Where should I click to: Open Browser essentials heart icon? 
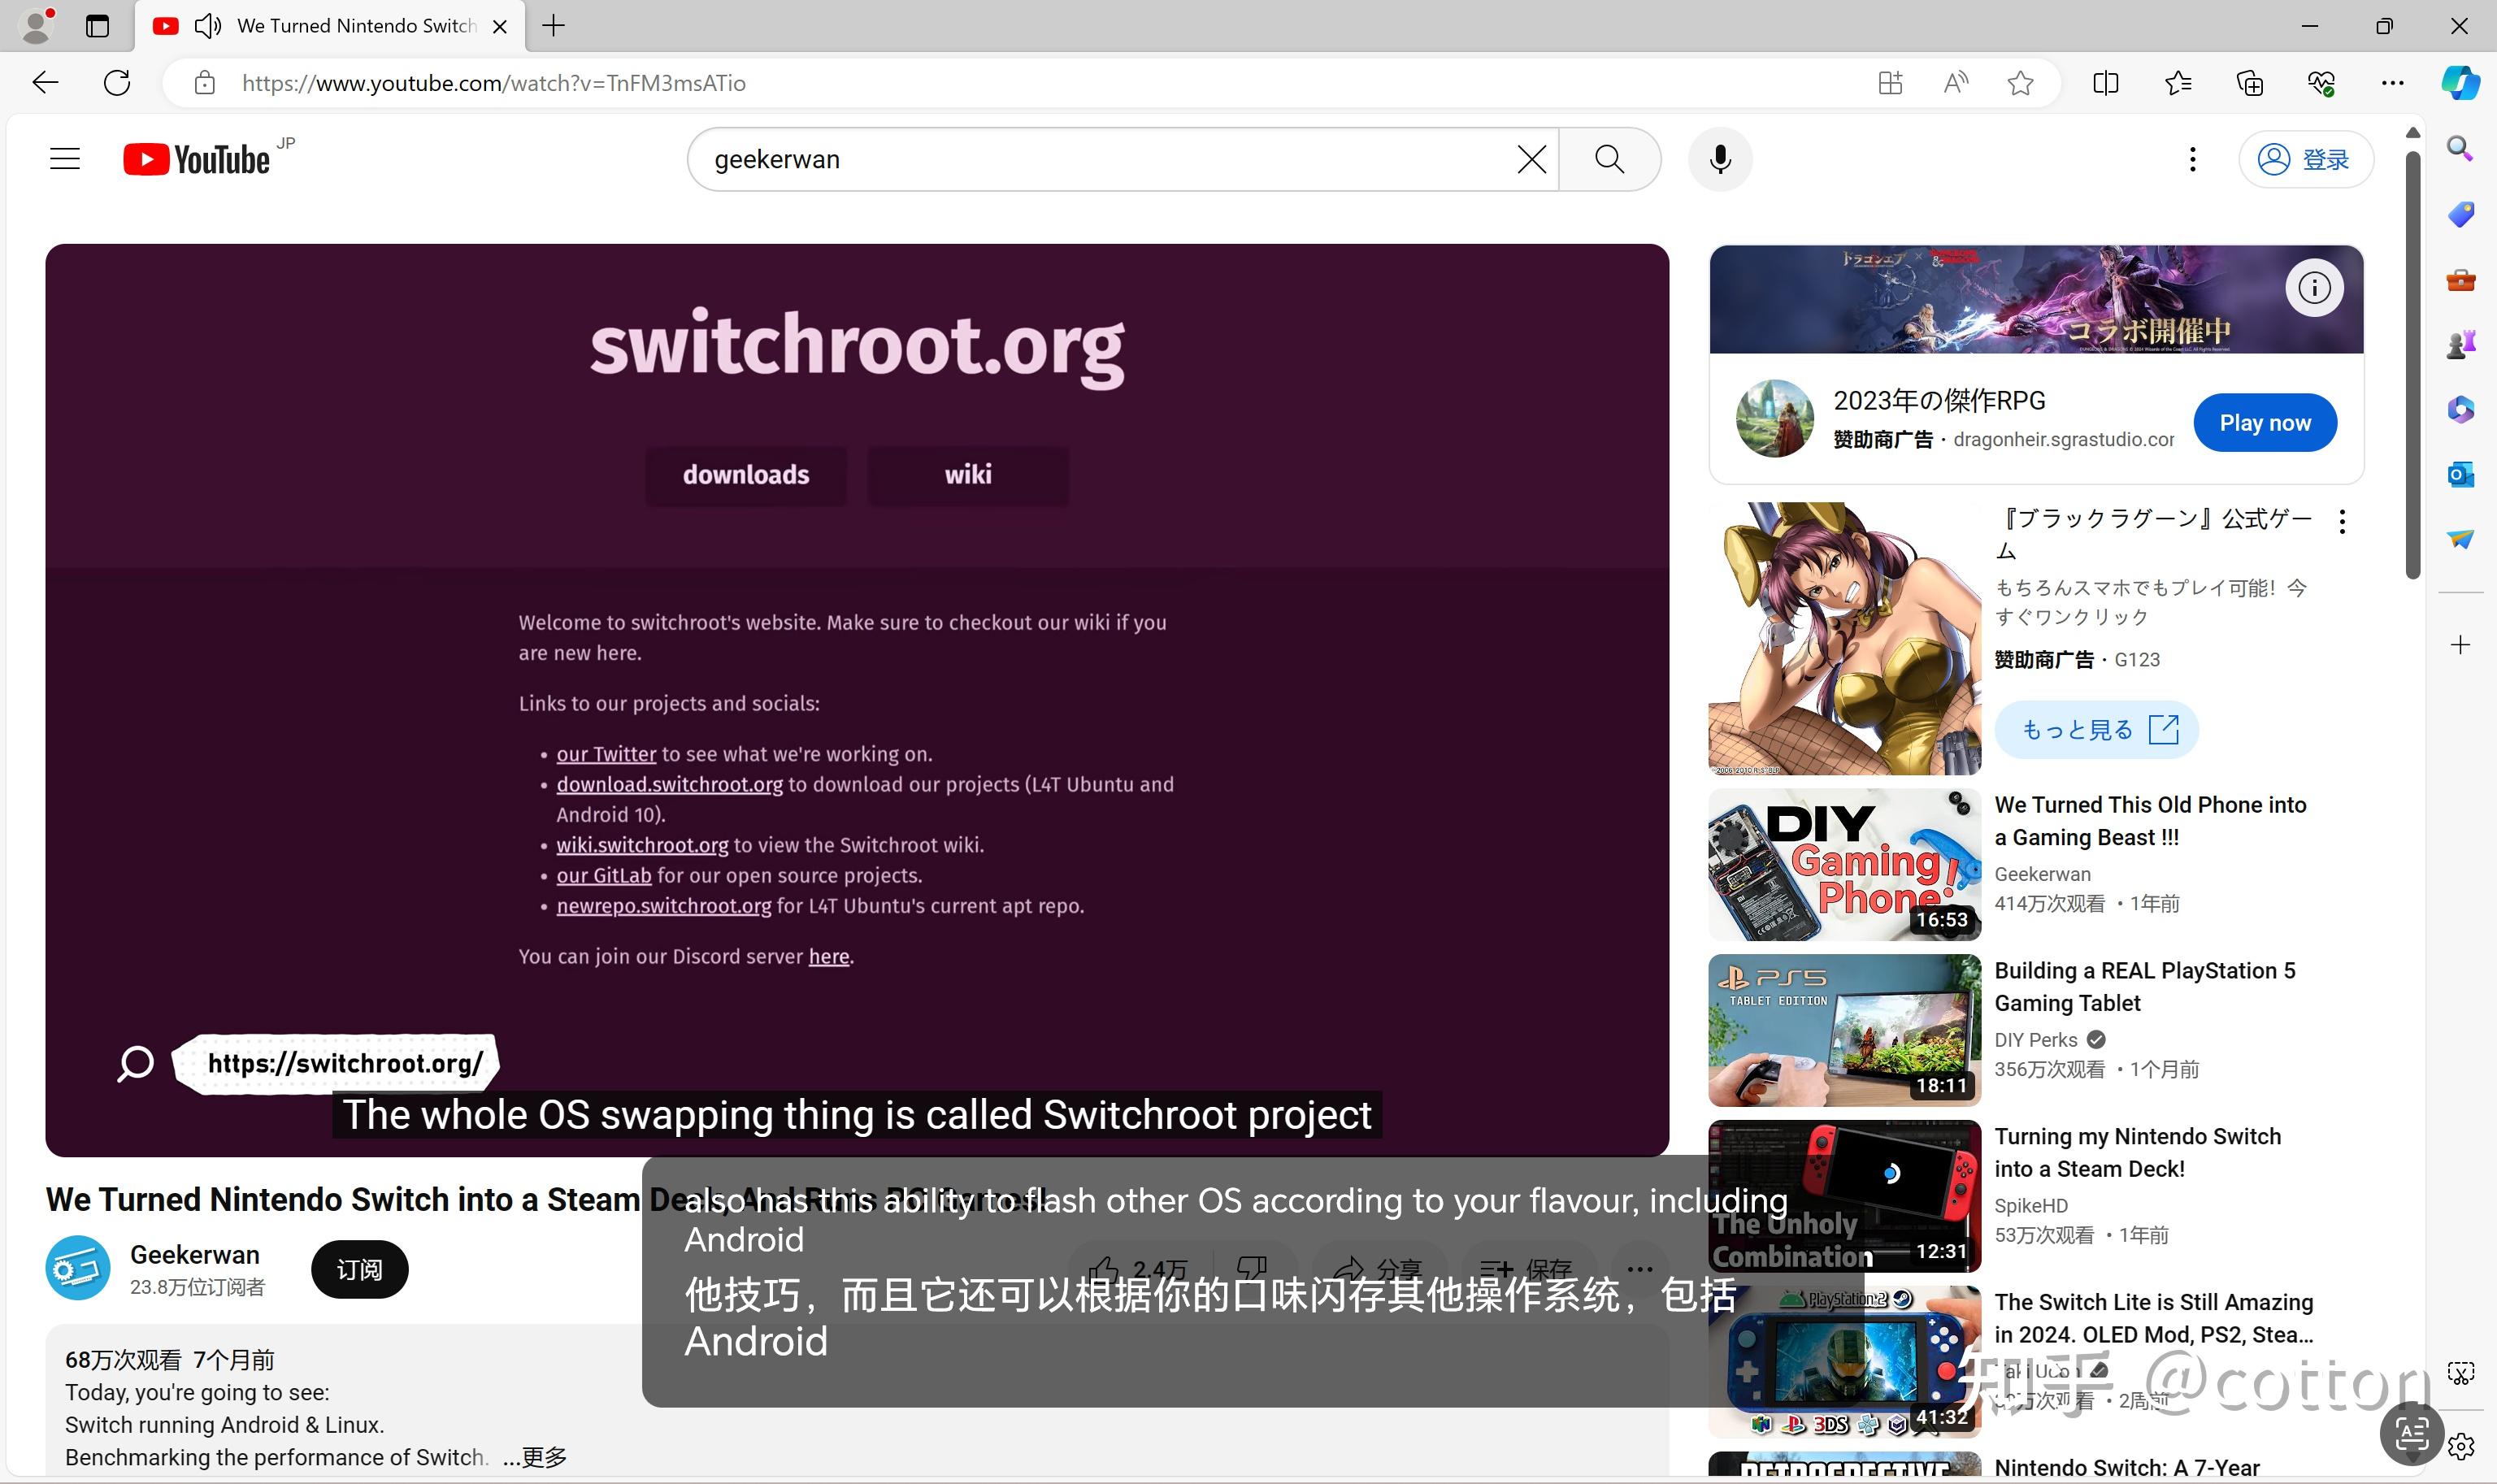[x=2321, y=83]
